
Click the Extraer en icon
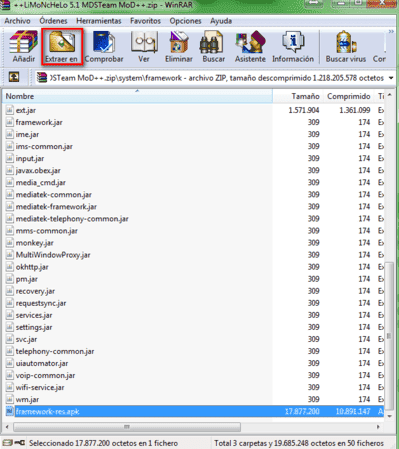coord(62,47)
